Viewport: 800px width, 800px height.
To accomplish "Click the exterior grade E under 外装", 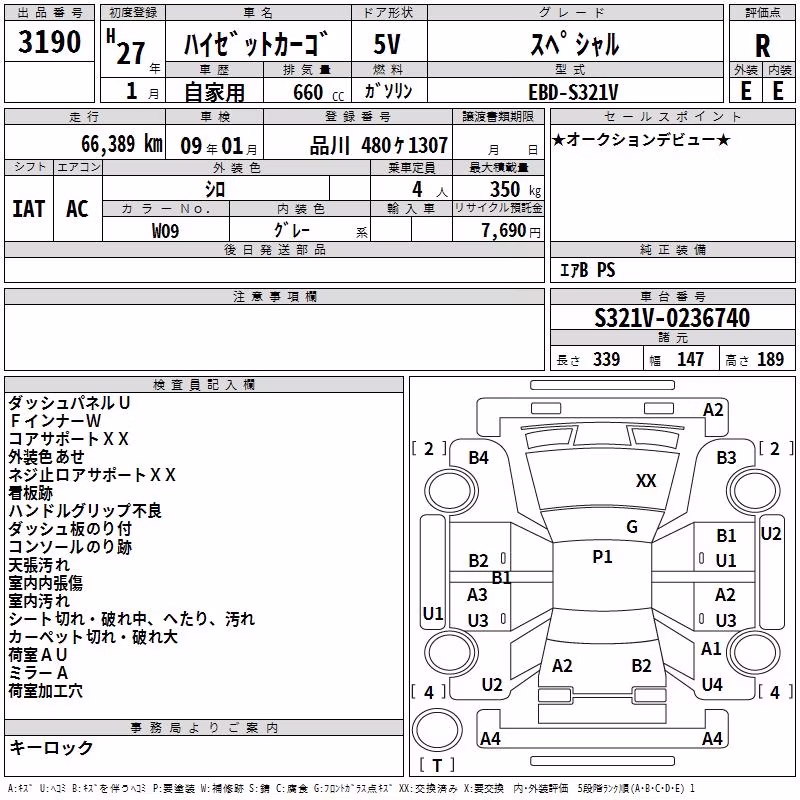I will (745, 91).
